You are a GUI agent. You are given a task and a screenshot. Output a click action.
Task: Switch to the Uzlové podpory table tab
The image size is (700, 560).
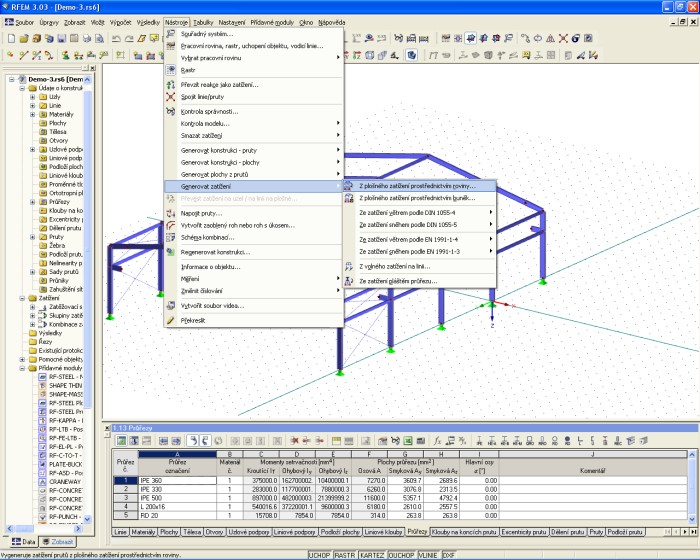tap(249, 532)
